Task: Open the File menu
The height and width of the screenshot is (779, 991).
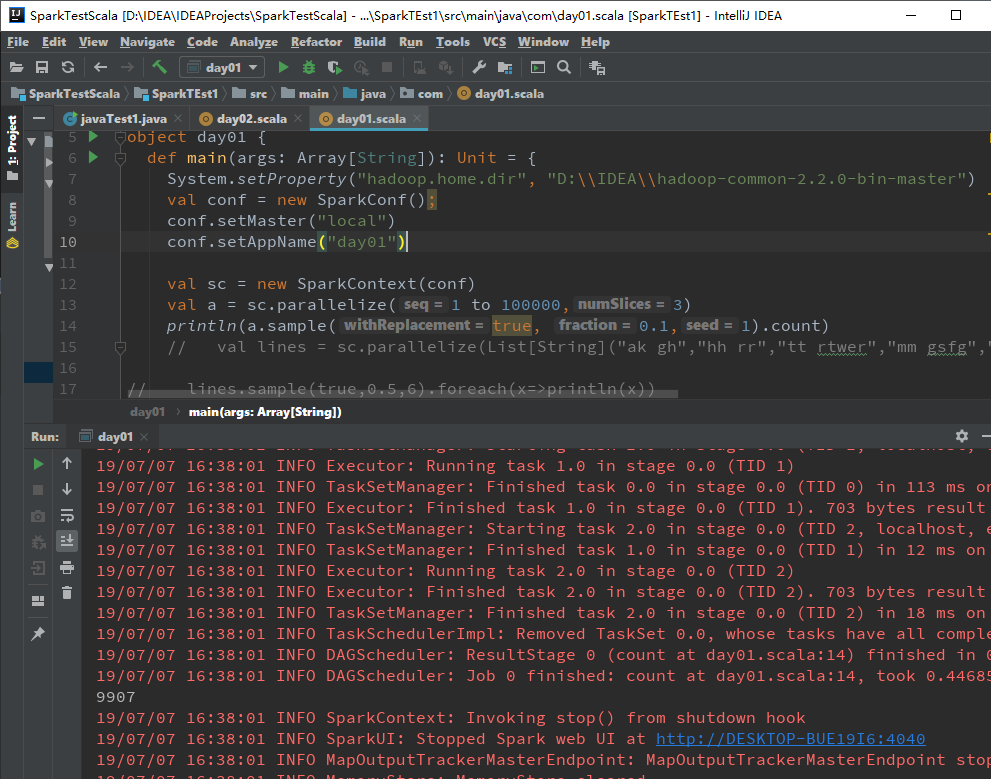Action: click(18, 42)
